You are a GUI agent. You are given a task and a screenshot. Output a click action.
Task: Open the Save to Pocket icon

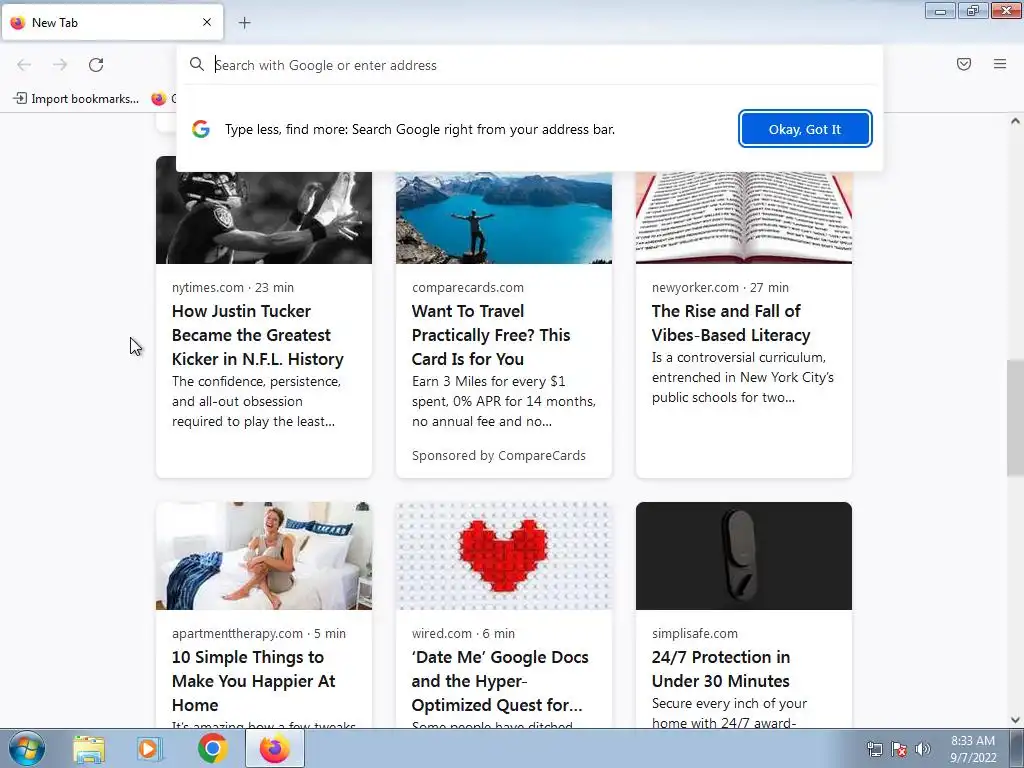pos(964,64)
